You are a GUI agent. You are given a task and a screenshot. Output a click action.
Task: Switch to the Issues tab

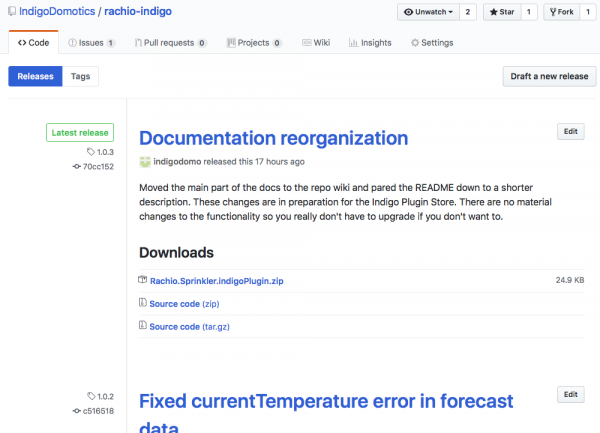[91, 42]
